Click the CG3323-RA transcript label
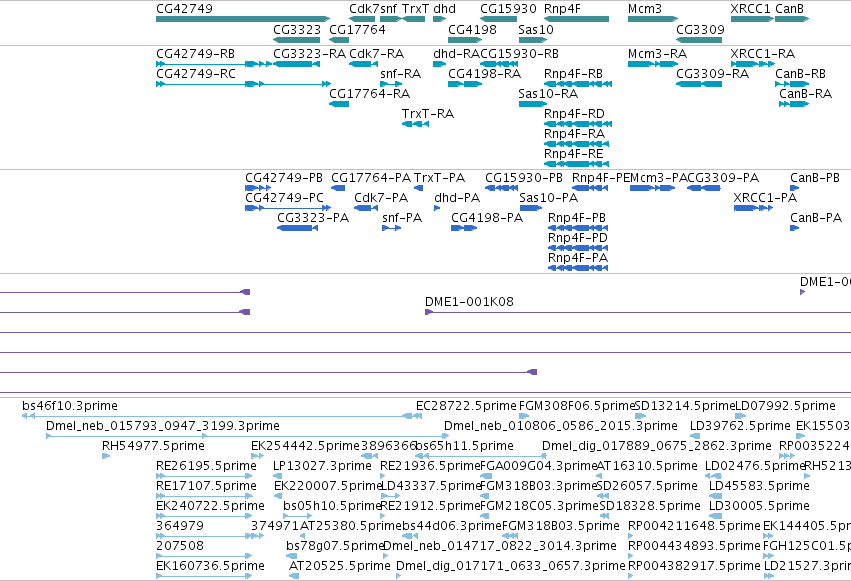This screenshot has width=851, height=581. click(x=309, y=54)
